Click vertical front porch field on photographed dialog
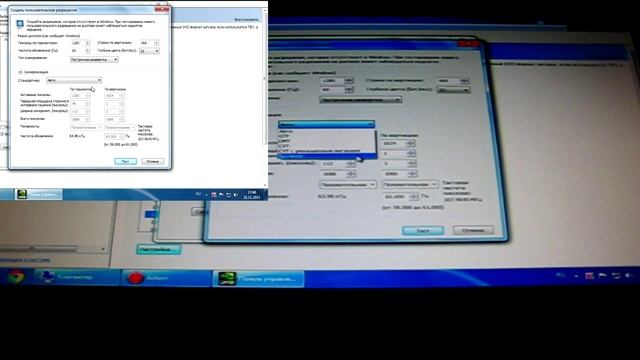 click(x=399, y=153)
